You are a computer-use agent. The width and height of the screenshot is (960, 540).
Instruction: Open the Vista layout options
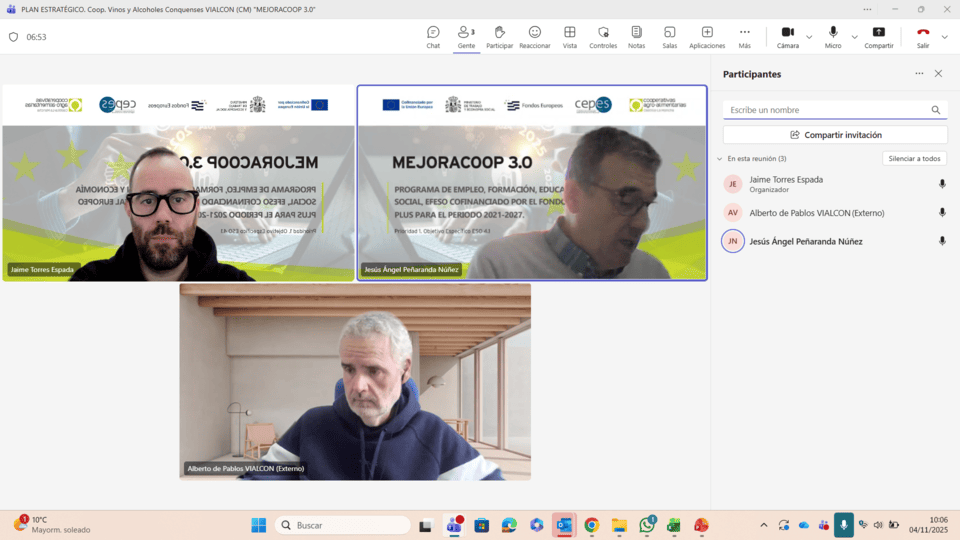tap(569, 37)
